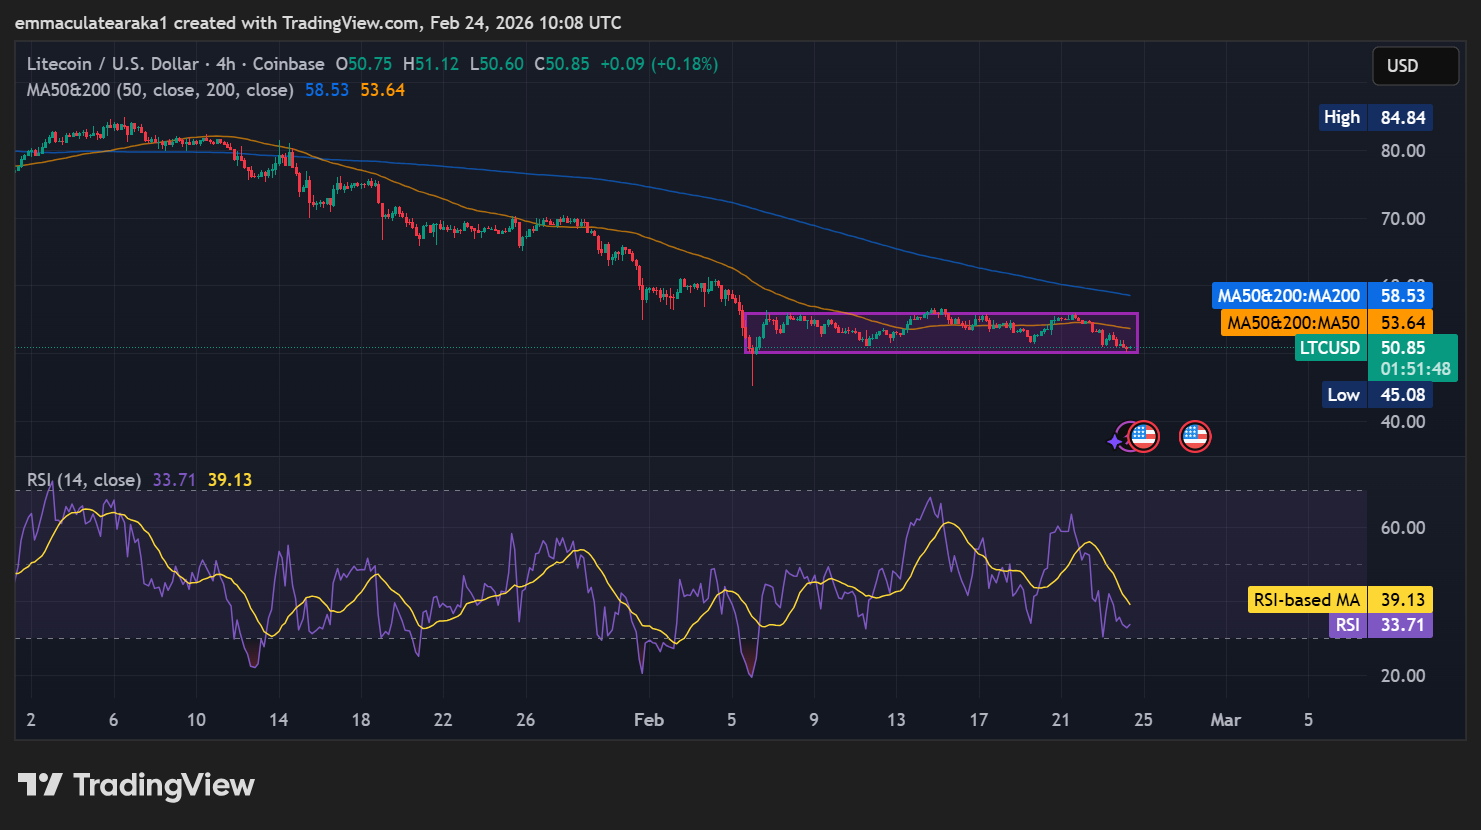Click the purple RSI 33.71 value label
The height and width of the screenshot is (830, 1481).
point(1380,625)
